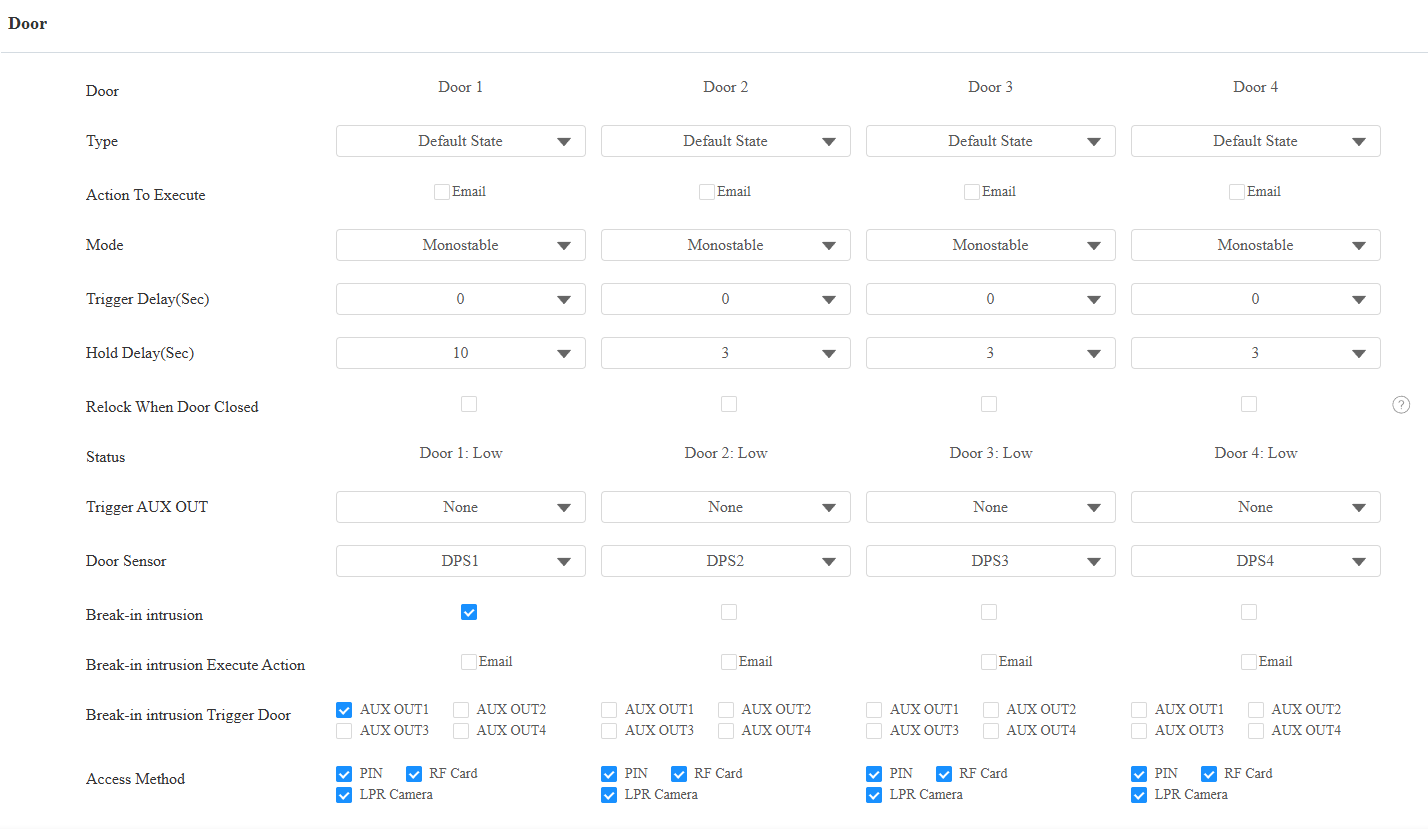Open Door 4 Mode dropdown
This screenshot has width=1428, height=829.
(x=1256, y=245)
